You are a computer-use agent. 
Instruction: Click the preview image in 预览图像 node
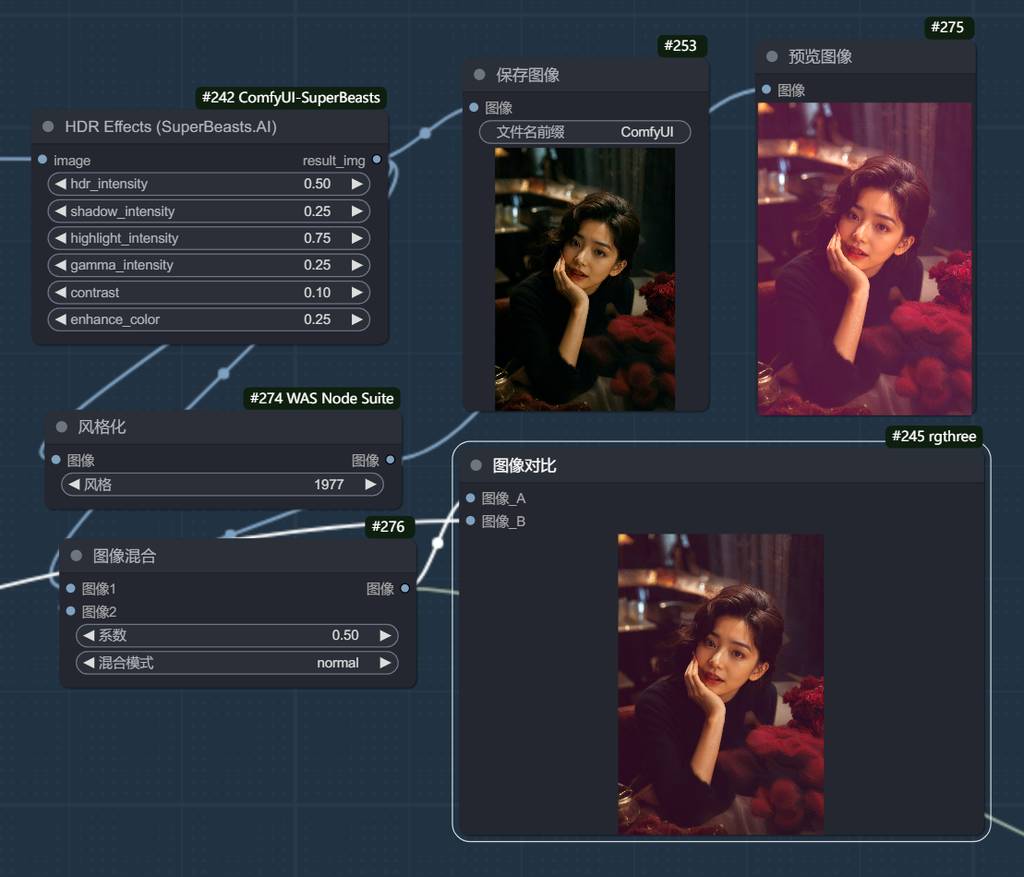[864, 258]
